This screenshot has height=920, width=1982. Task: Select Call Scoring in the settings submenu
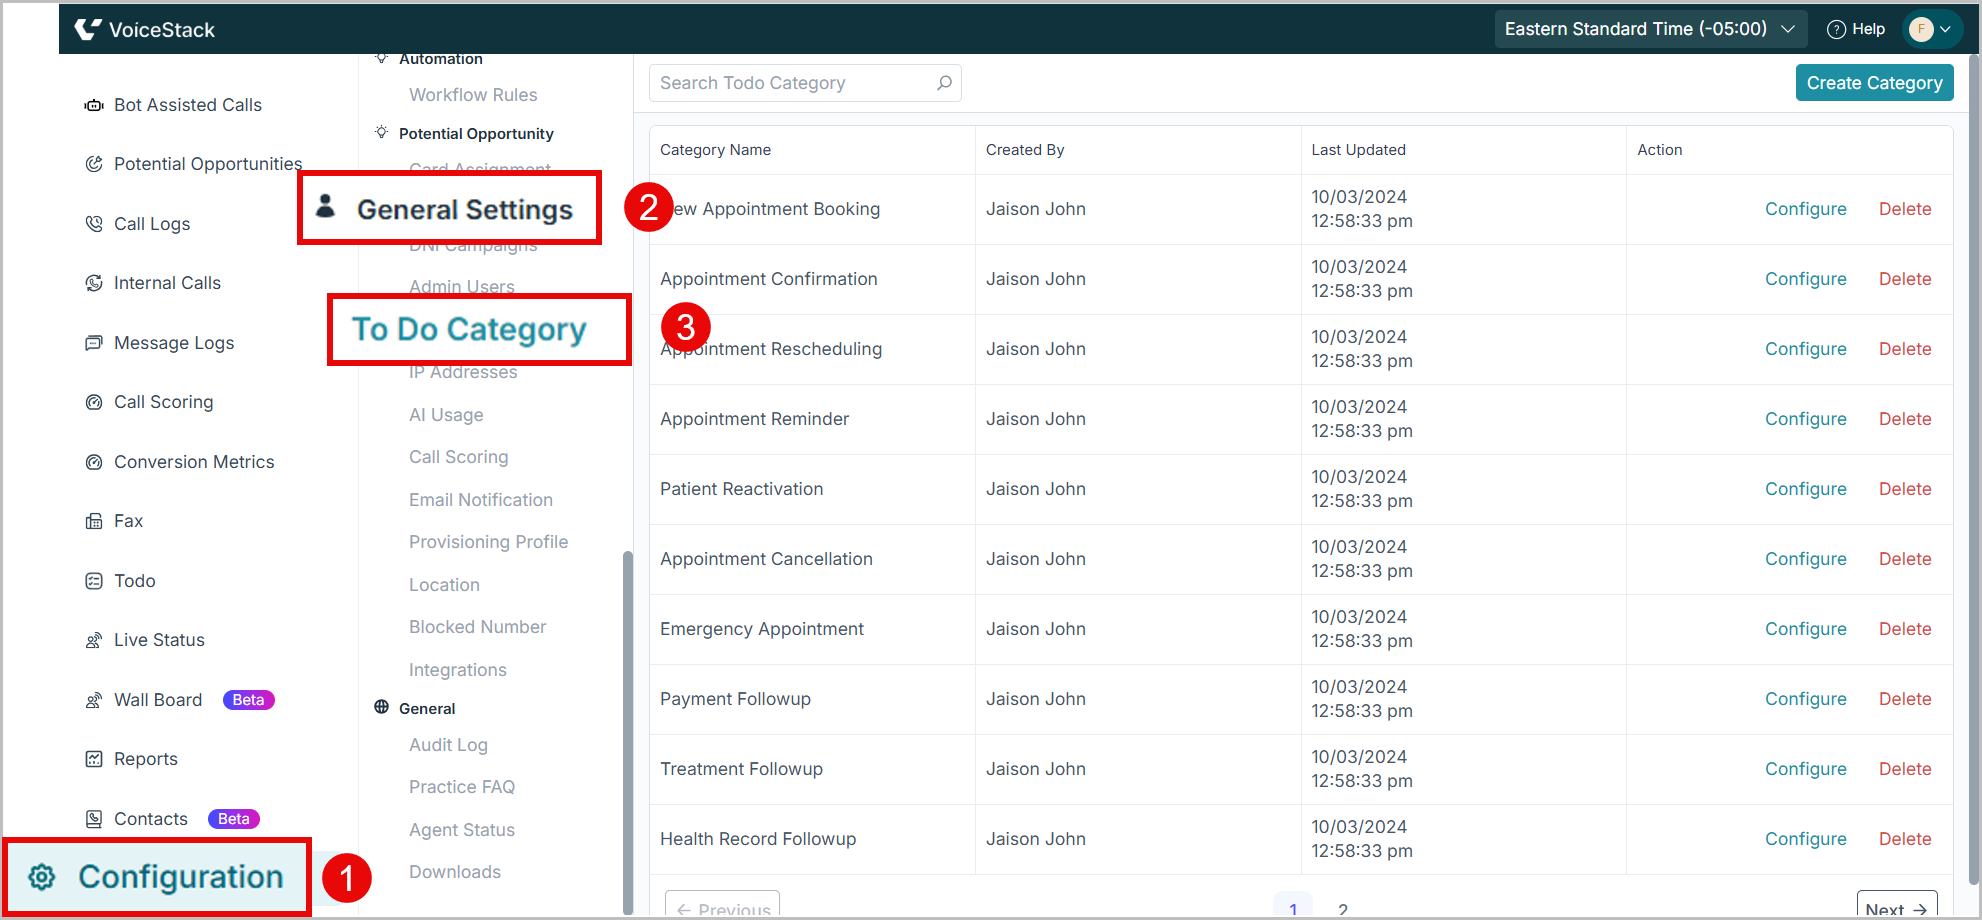click(x=458, y=457)
